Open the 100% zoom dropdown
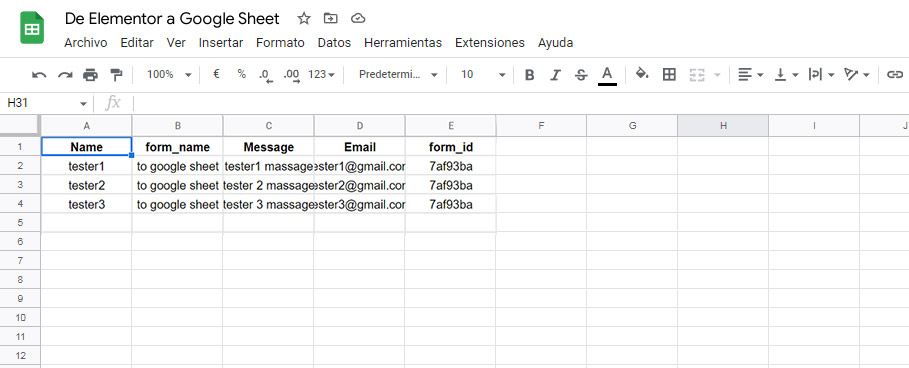 pyautogui.click(x=169, y=75)
